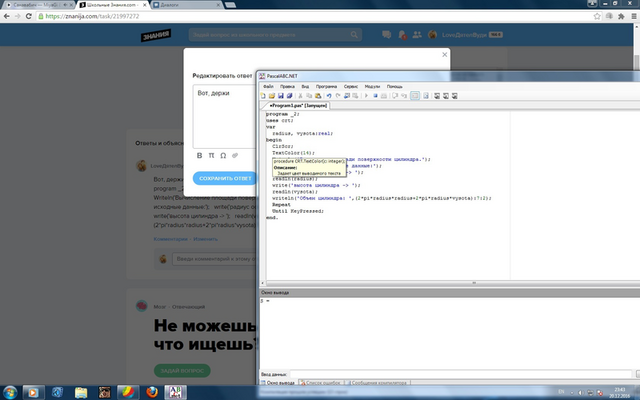Screen dimensions: 640x400
Task: Switch to the Список ошибок tab
Action: click(322, 383)
